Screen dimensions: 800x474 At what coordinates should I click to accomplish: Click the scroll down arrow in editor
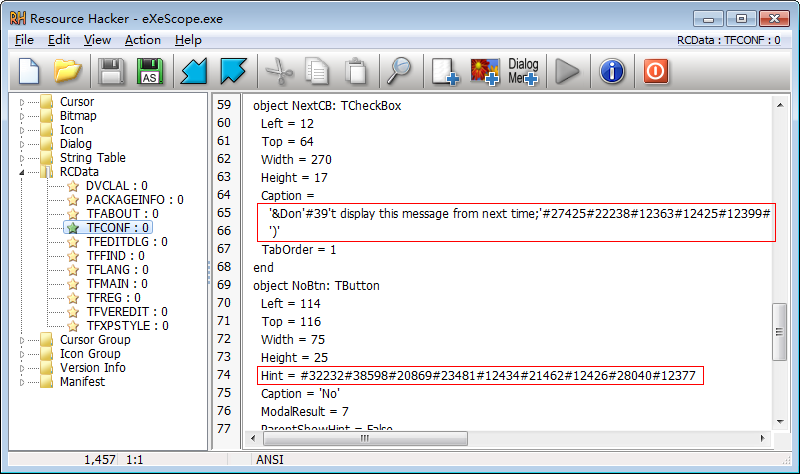point(780,421)
